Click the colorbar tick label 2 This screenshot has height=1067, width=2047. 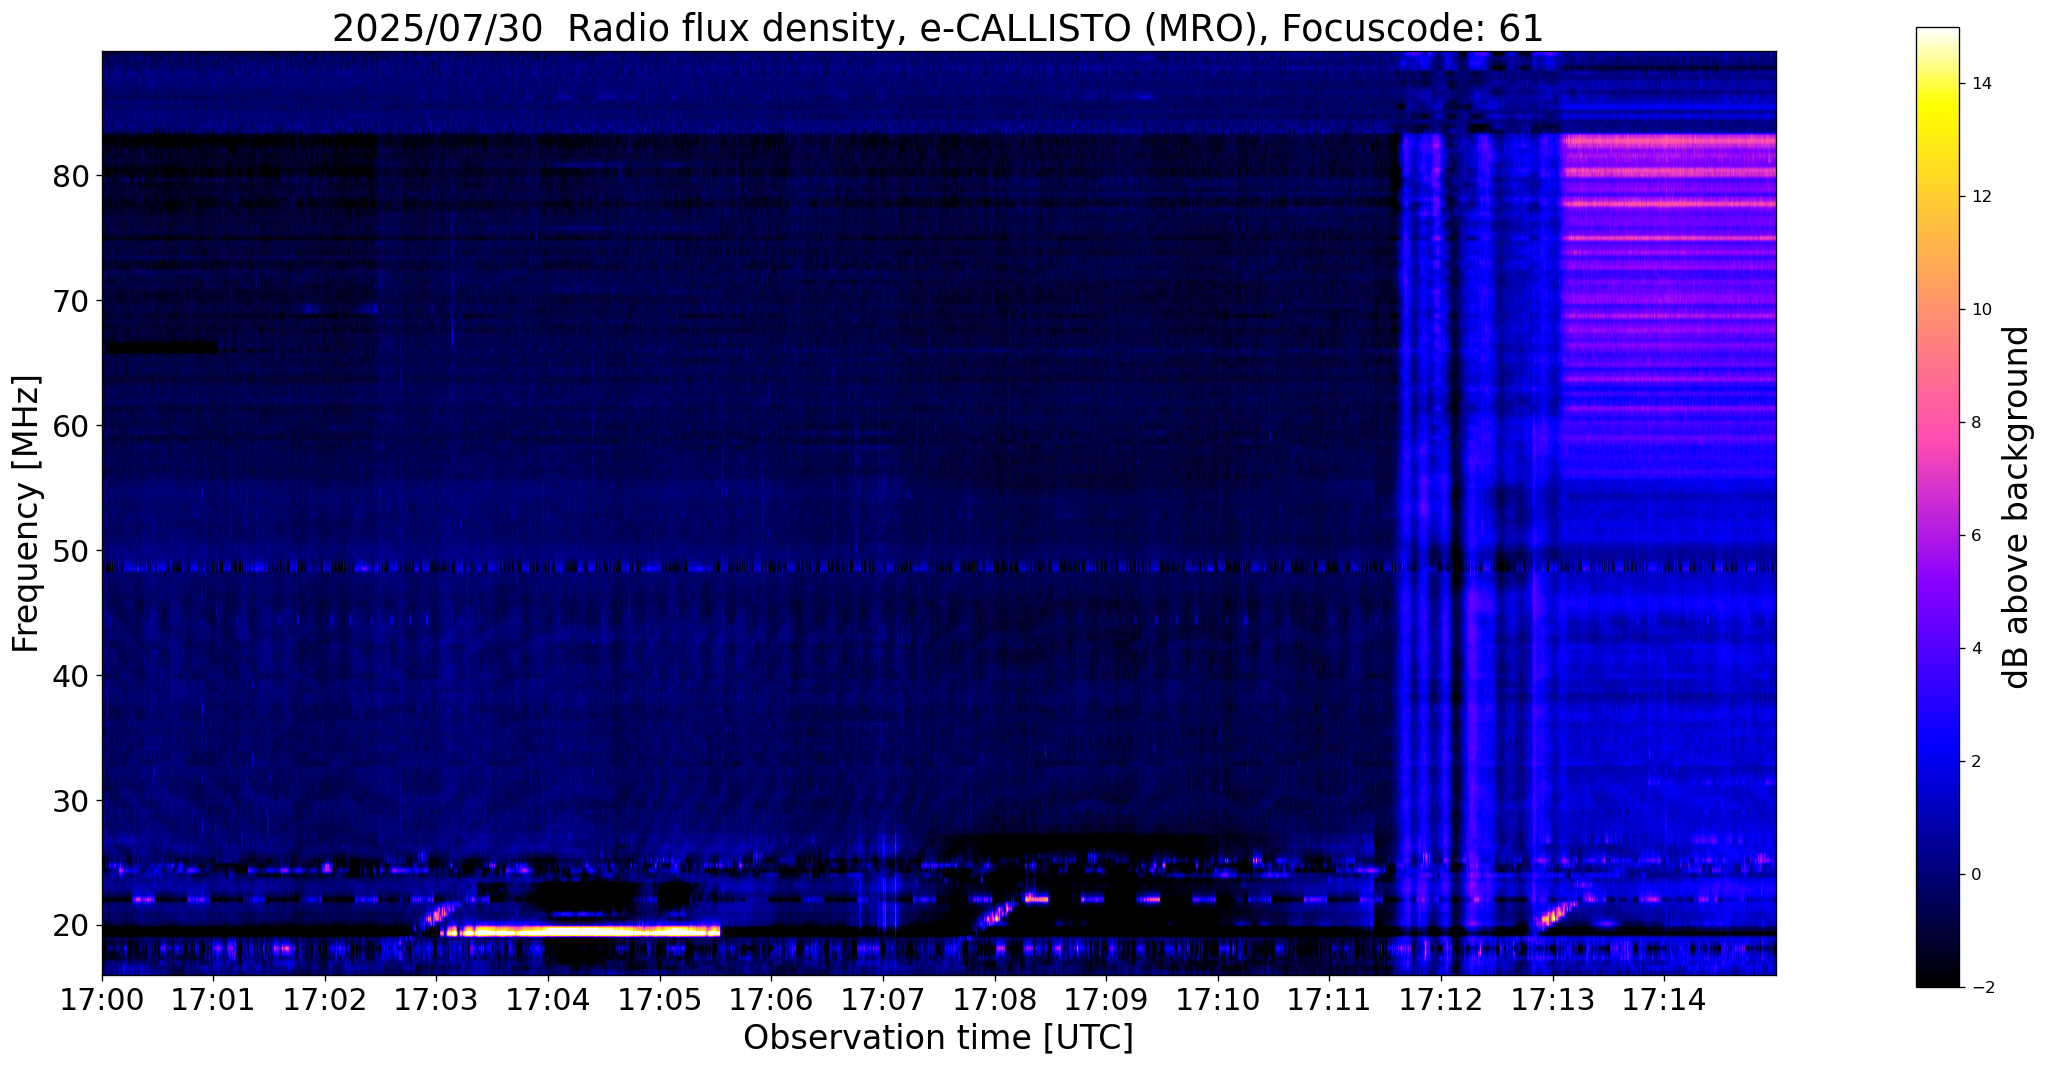(1975, 762)
